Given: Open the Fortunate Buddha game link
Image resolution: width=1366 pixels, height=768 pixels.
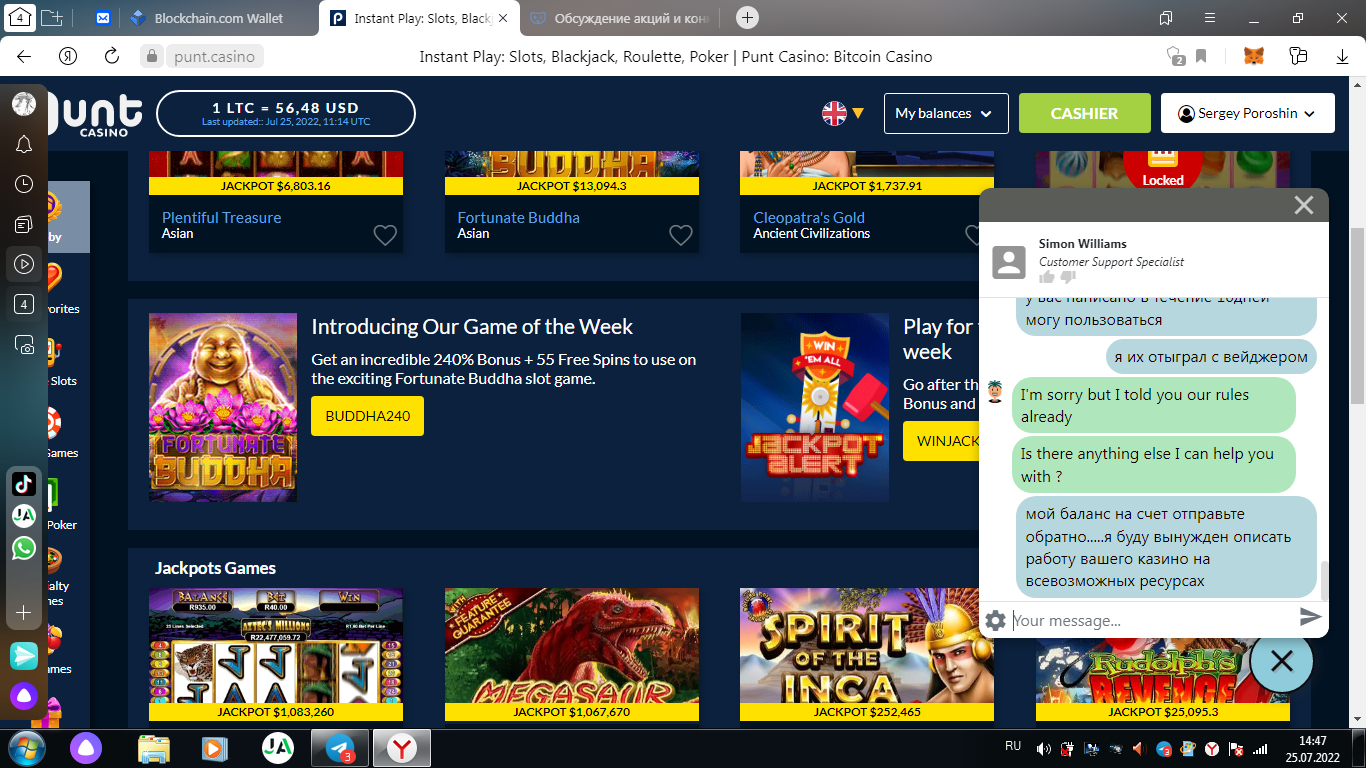Looking at the screenshot, I should [518, 217].
